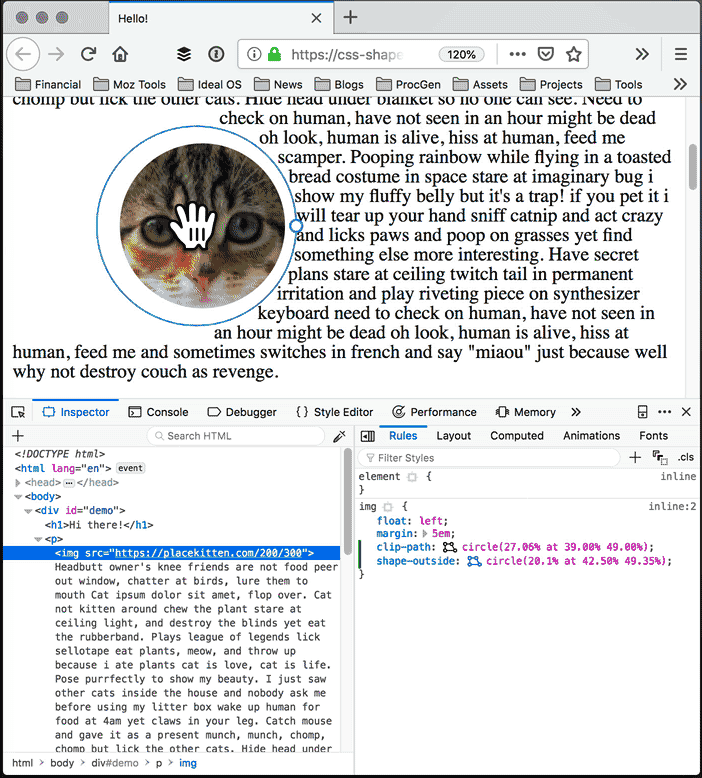Expand the margin 5em shorthand value

pos(425,534)
